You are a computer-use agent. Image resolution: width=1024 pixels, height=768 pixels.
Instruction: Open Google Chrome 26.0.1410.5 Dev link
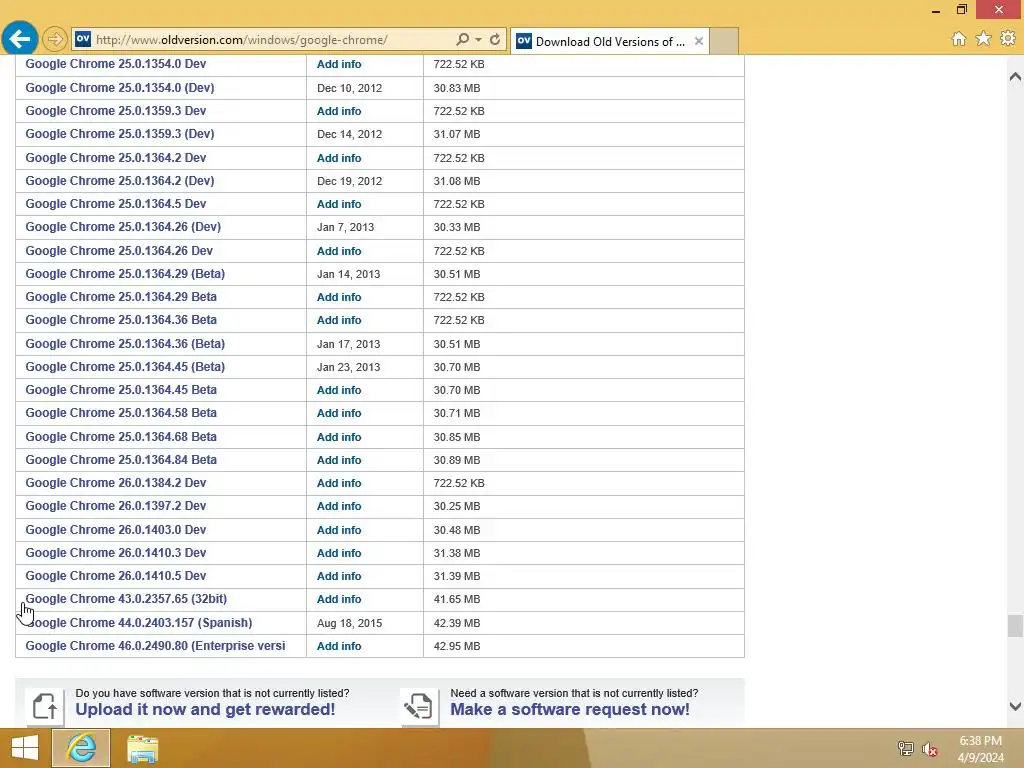[116, 576]
